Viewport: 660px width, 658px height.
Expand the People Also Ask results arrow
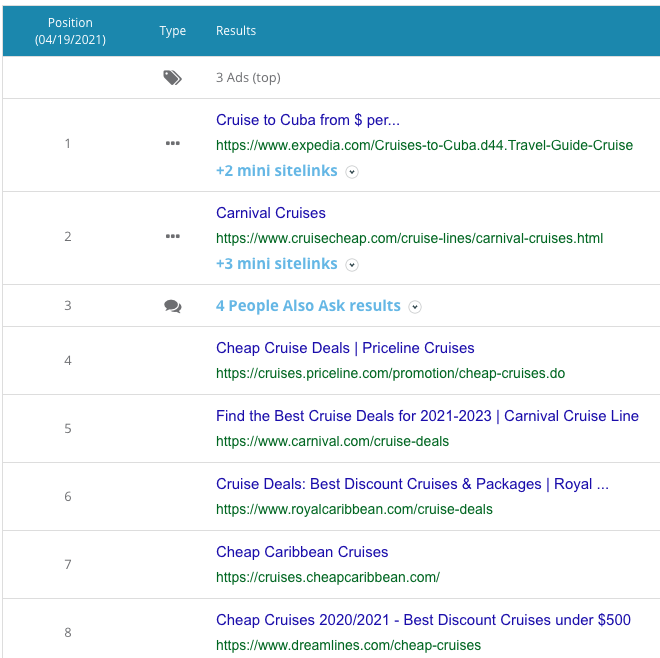pyautogui.click(x=415, y=307)
